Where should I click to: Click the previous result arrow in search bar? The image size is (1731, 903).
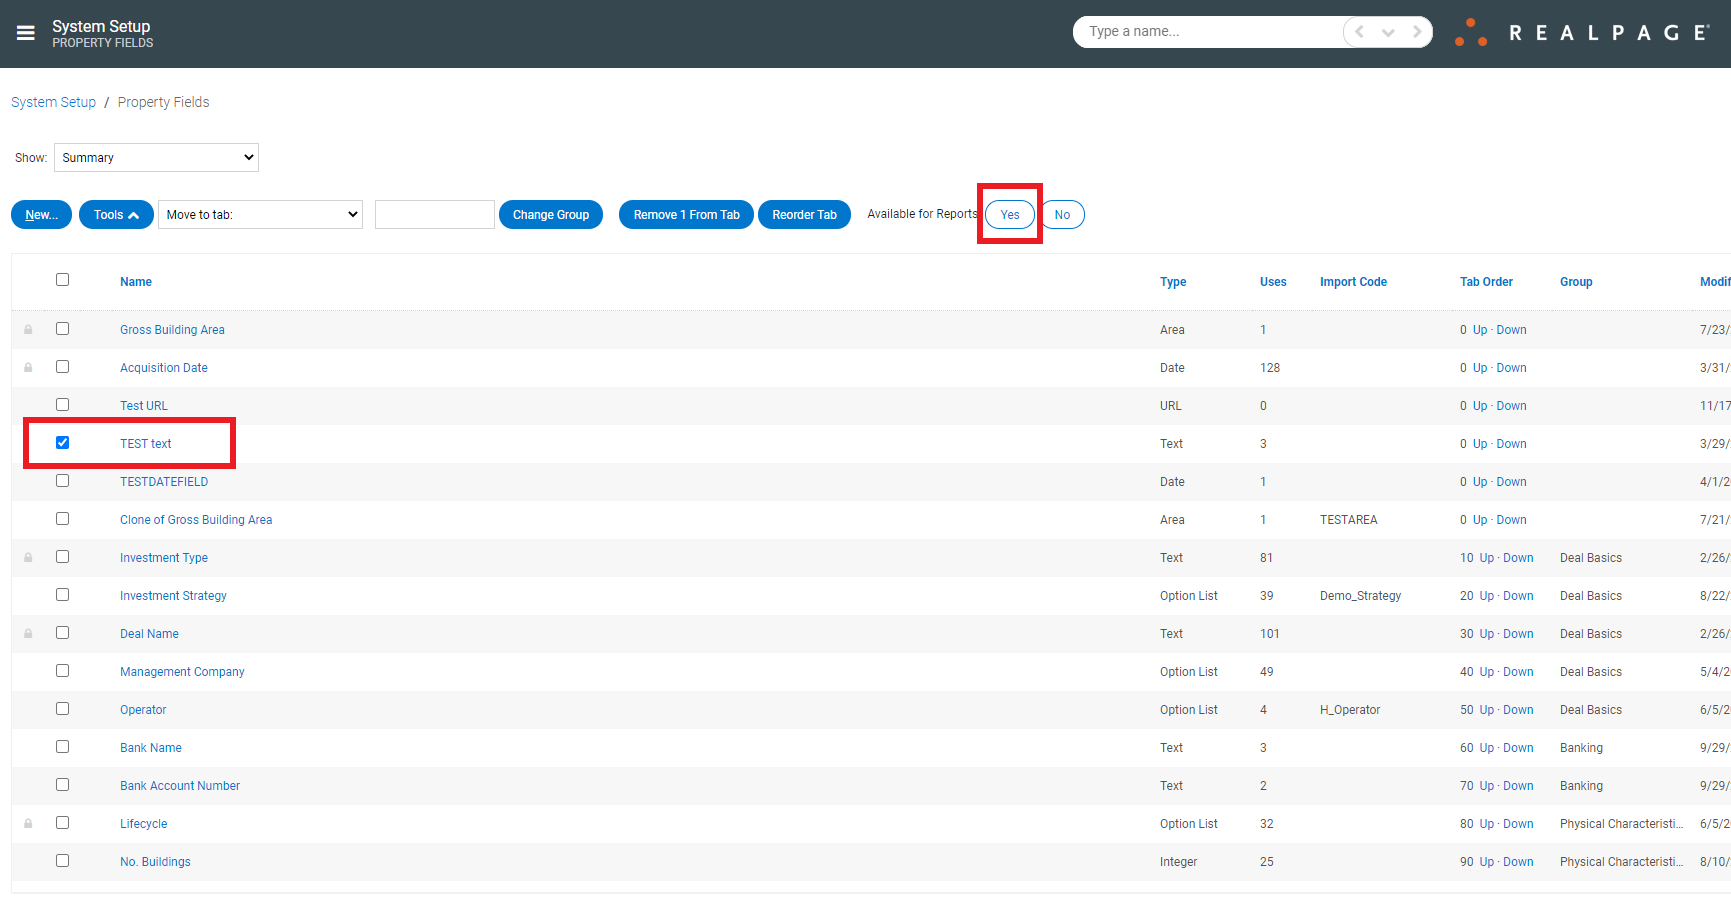1357,31
